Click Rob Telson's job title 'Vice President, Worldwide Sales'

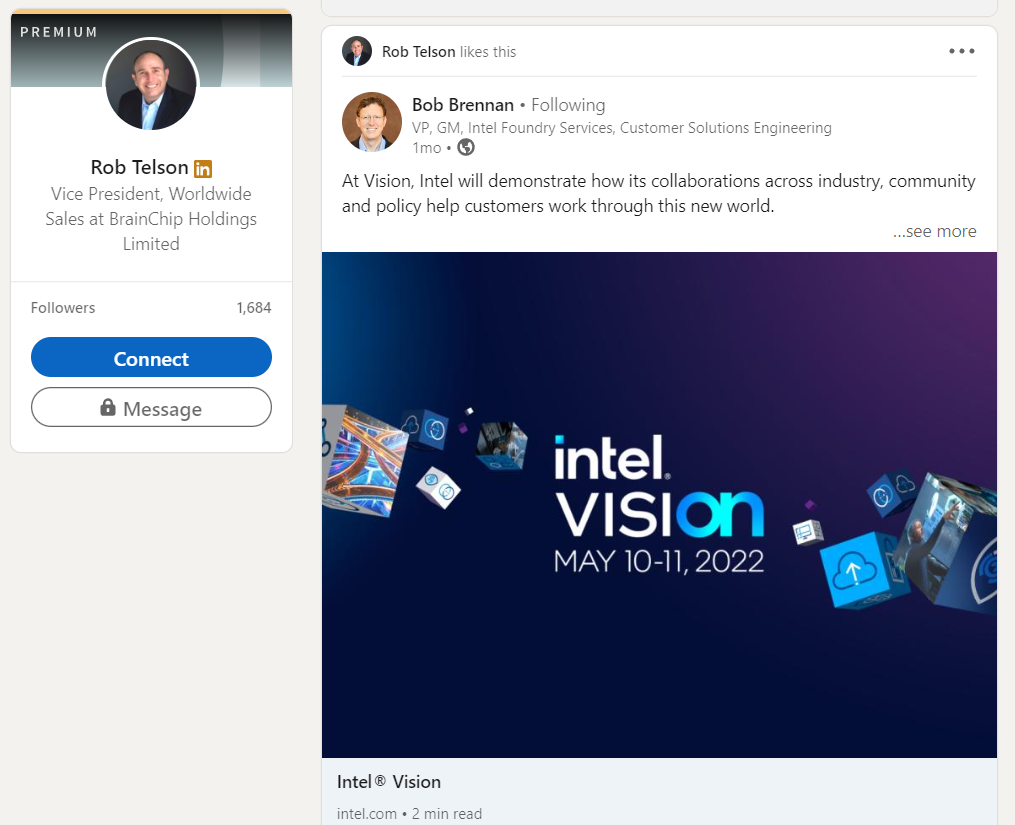pyautogui.click(x=151, y=219)
